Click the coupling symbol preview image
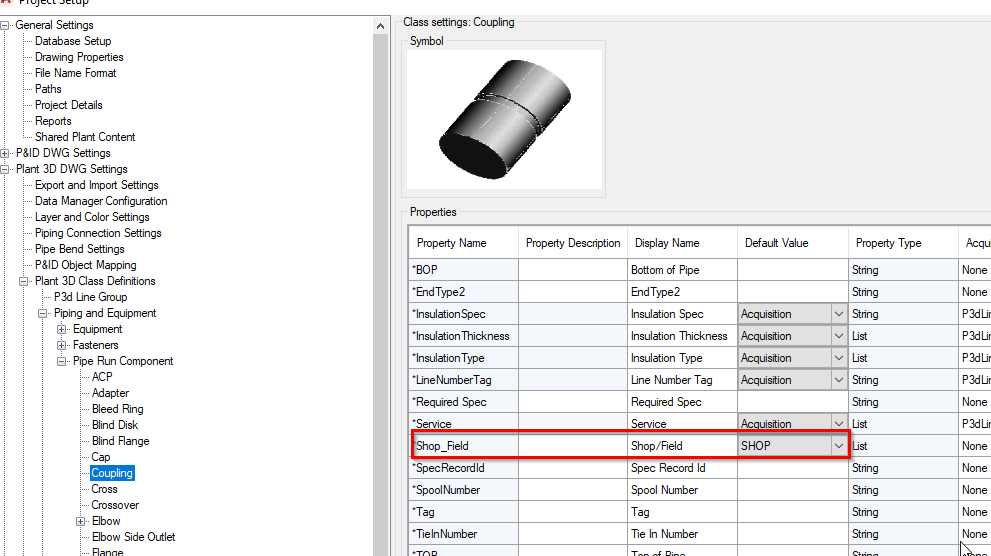The height and width of the screenshot is (556, 991). tap(504, 120)
